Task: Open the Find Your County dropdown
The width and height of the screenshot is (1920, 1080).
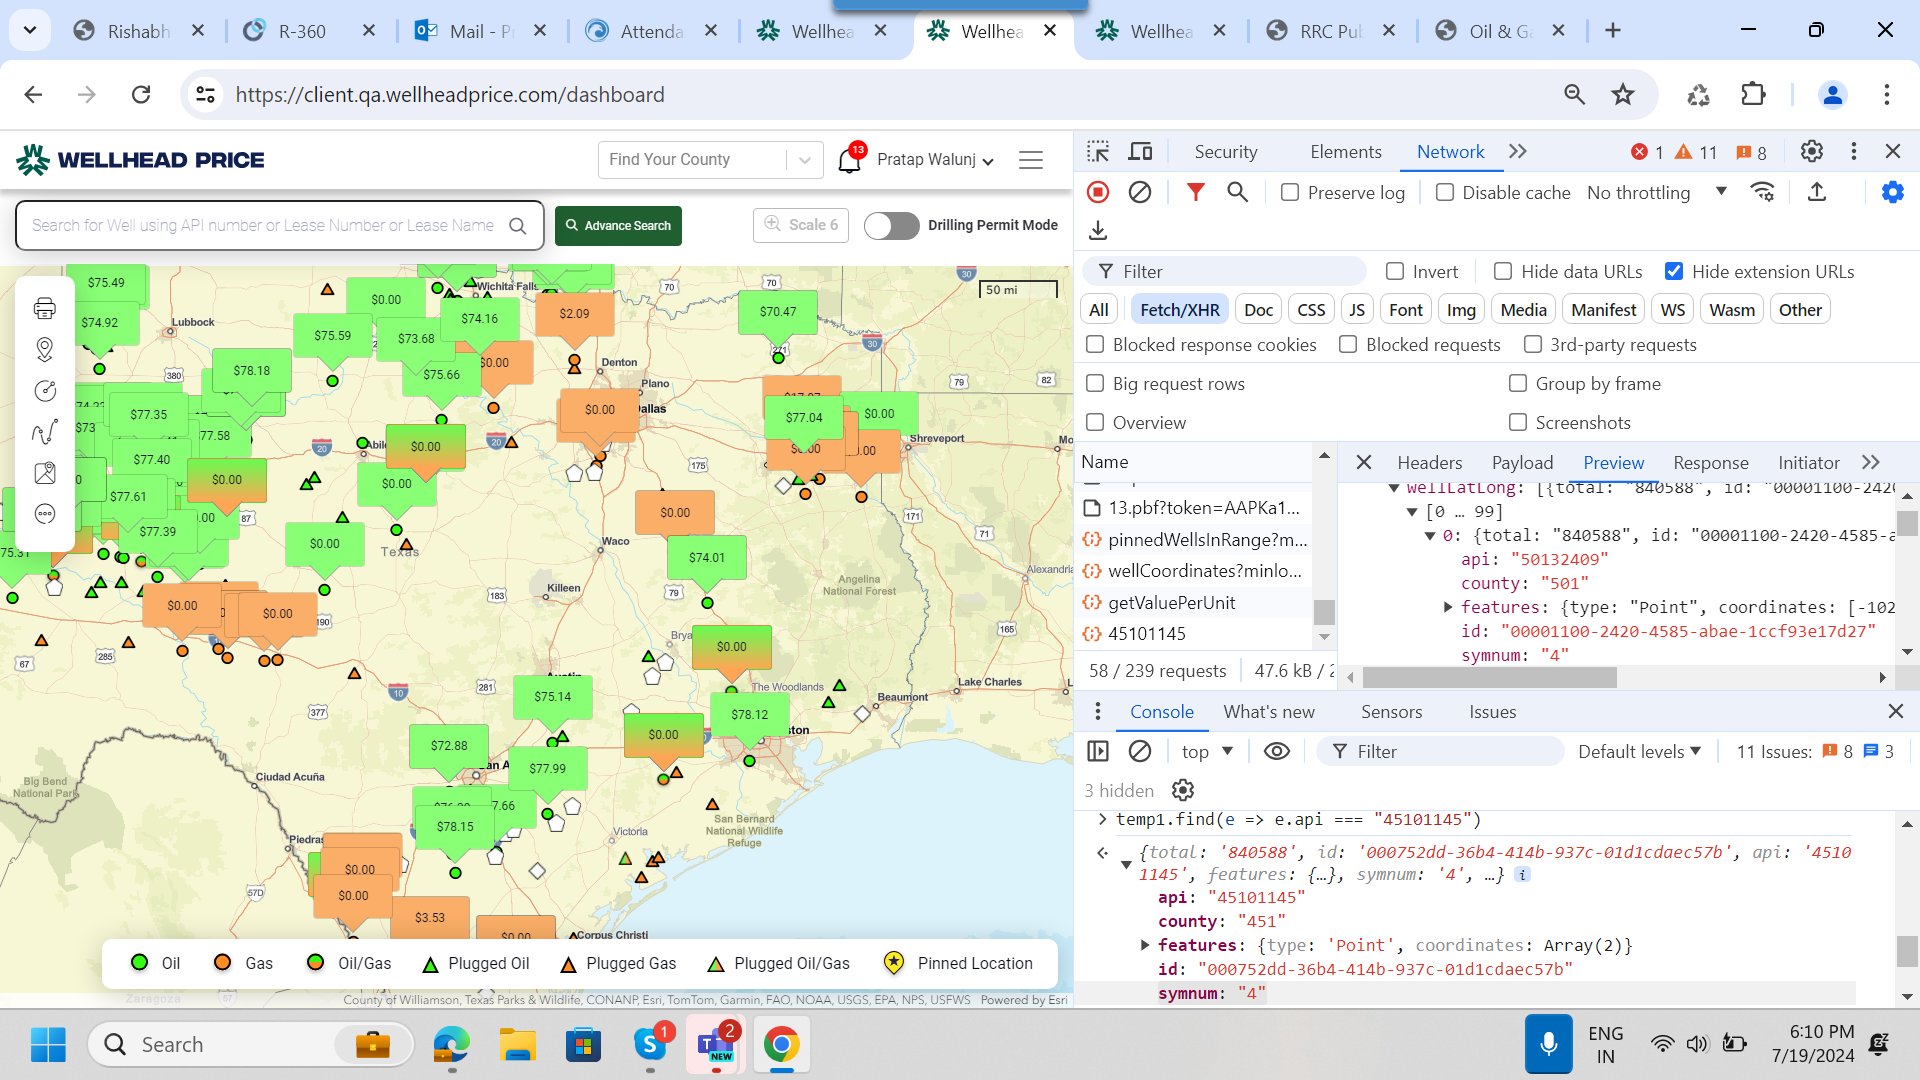Action: tap(805, 160)
